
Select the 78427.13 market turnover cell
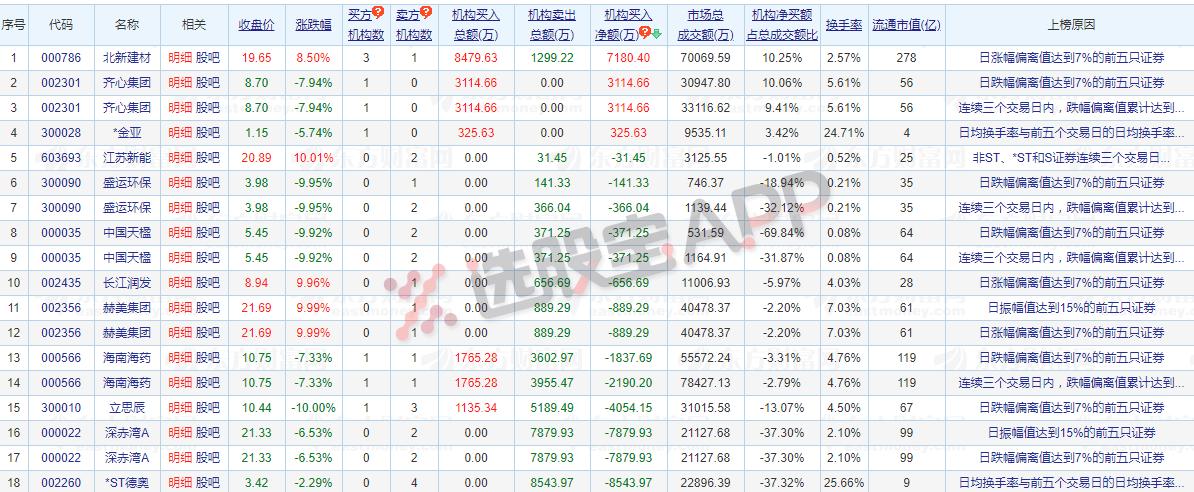[705, 382]
